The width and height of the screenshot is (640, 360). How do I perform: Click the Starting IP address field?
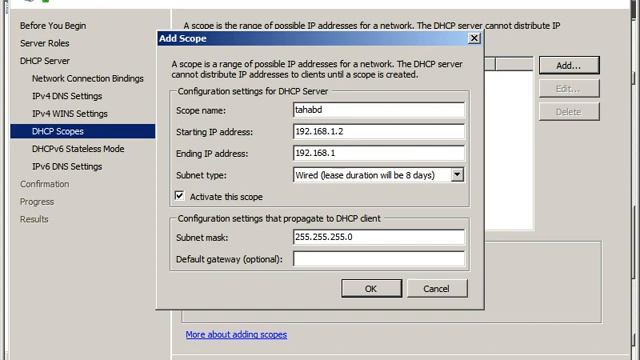click(x=378, y=131)
